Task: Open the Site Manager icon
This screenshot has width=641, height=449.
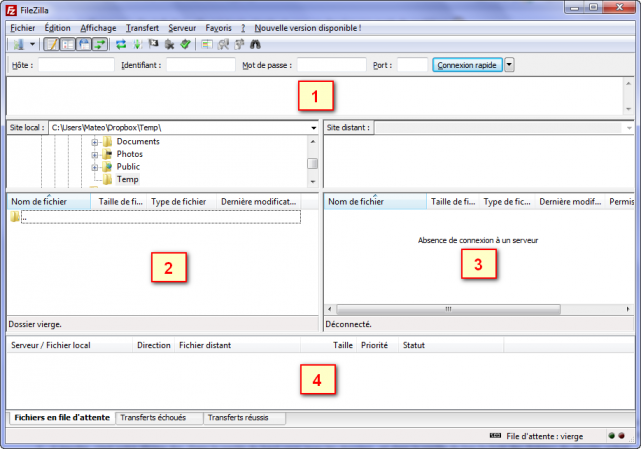Action: (19, 45)
